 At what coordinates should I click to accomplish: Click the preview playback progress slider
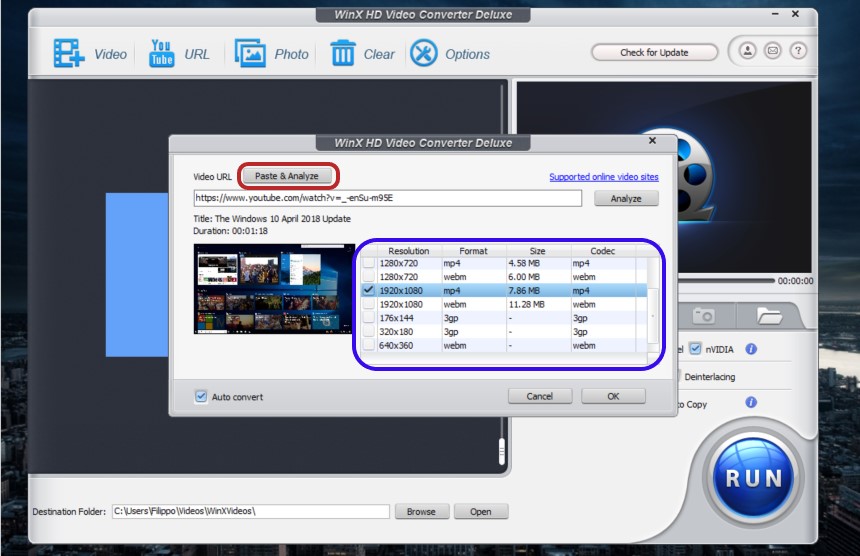click(726, 281)
